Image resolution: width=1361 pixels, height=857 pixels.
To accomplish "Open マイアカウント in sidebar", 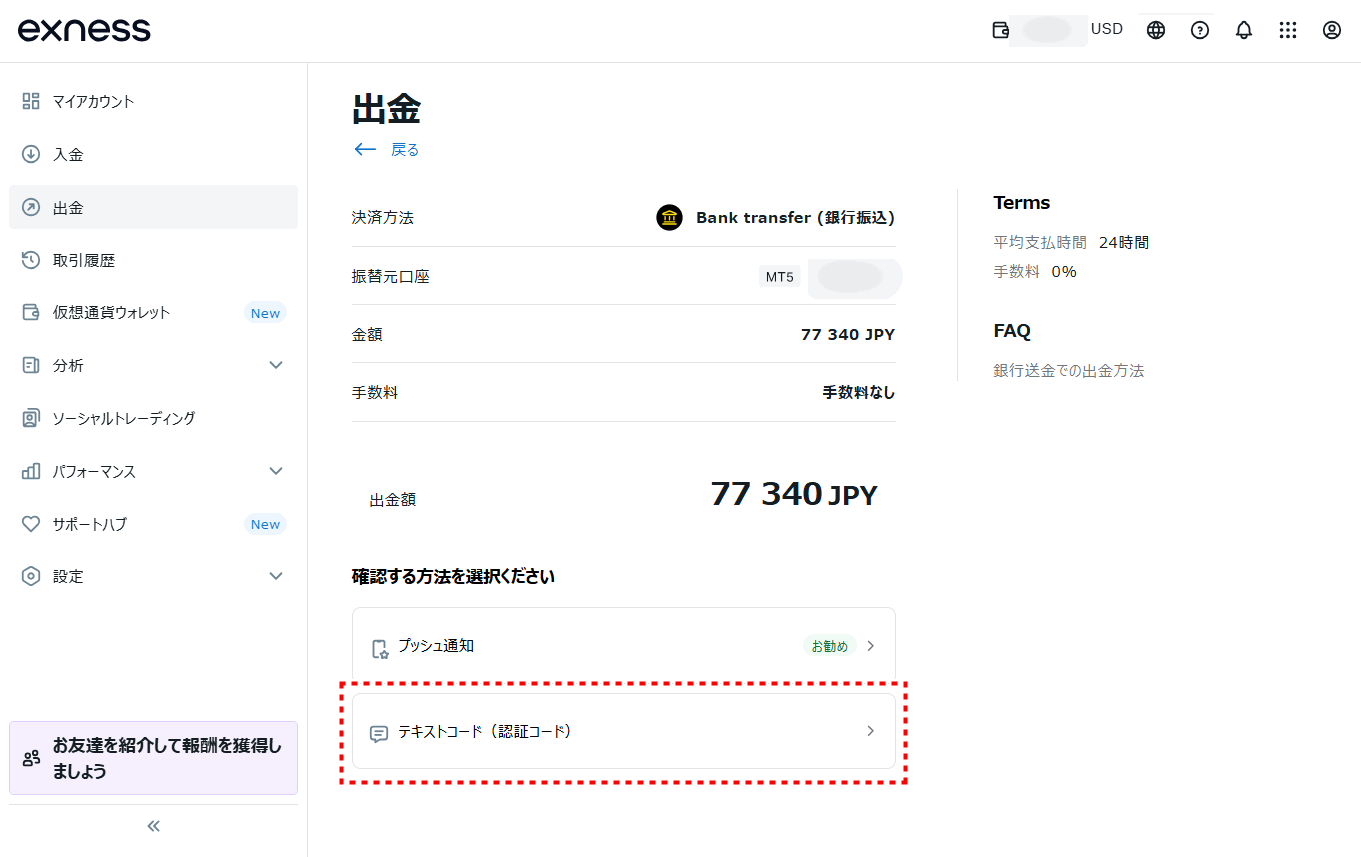I will click(x=153, y=101).
